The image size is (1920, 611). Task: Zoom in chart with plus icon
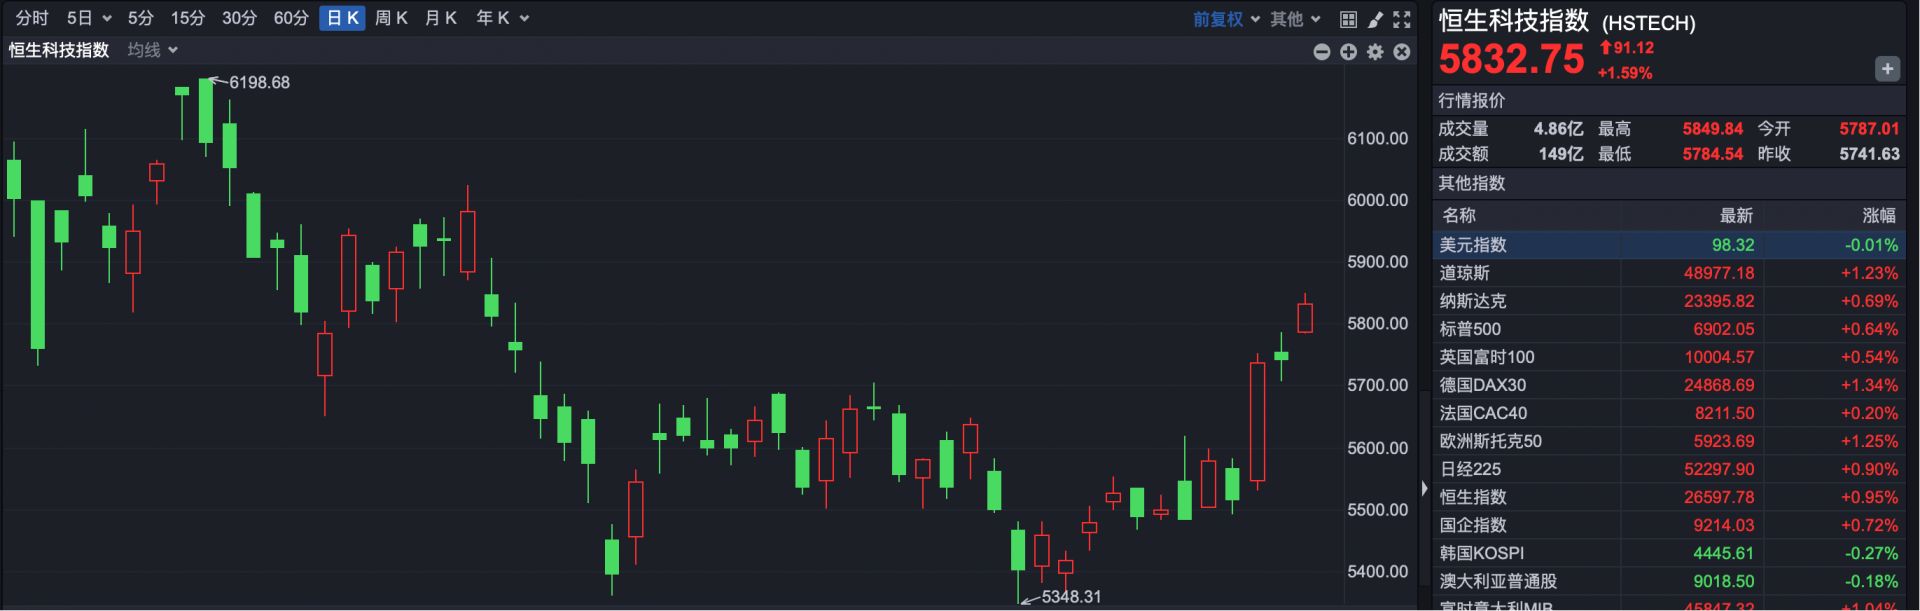click(x=1348, y=52)
